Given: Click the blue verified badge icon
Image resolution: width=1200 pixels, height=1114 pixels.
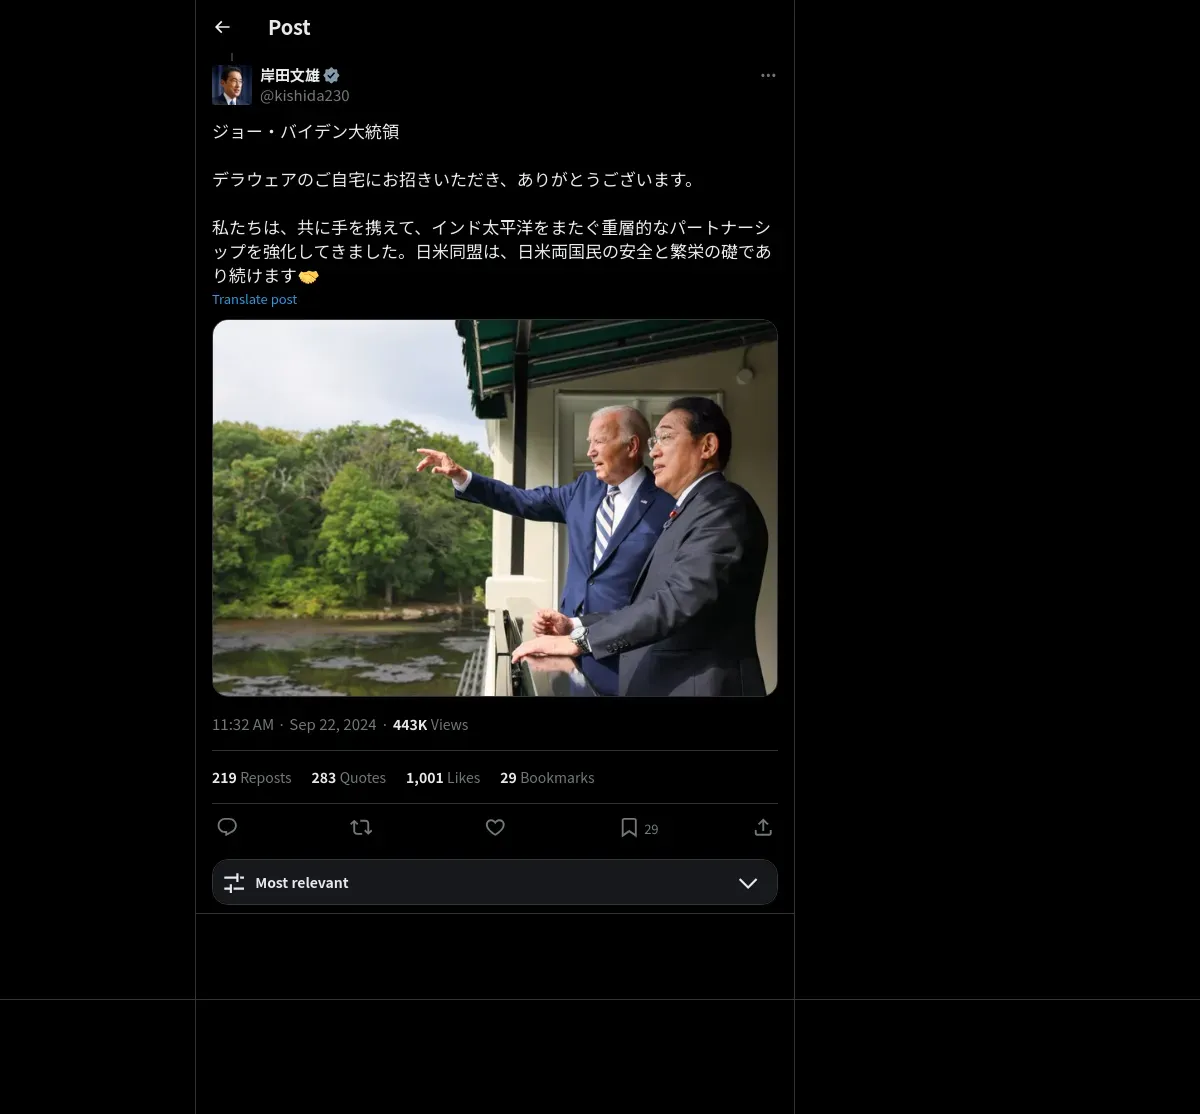Looking at the screenshot, I should pyautogui.click(x=331, y=75).
